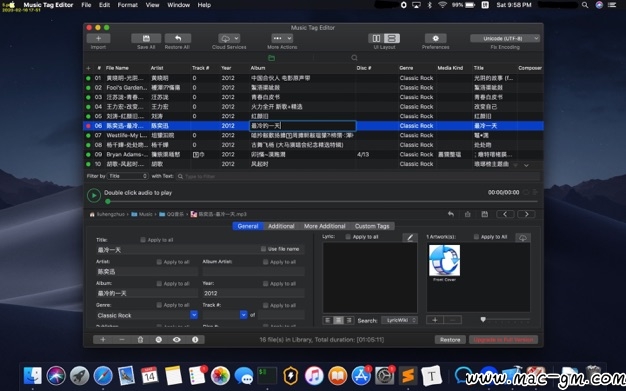Open Preferences gear icon
The height and width of the screenshot is (391, 626).
point(436,38)
